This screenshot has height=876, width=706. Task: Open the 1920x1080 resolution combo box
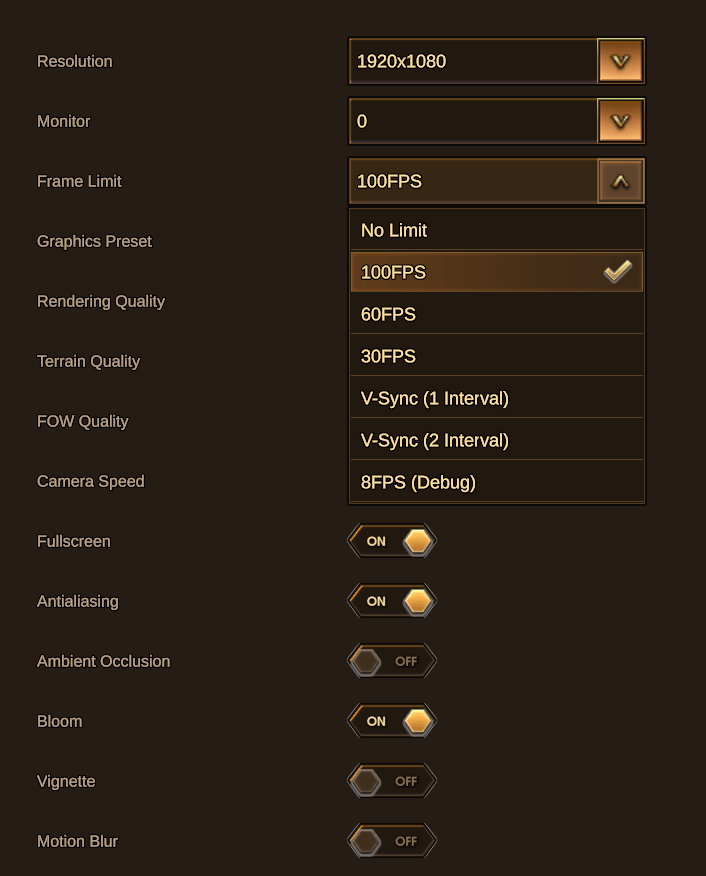point(474,62)
